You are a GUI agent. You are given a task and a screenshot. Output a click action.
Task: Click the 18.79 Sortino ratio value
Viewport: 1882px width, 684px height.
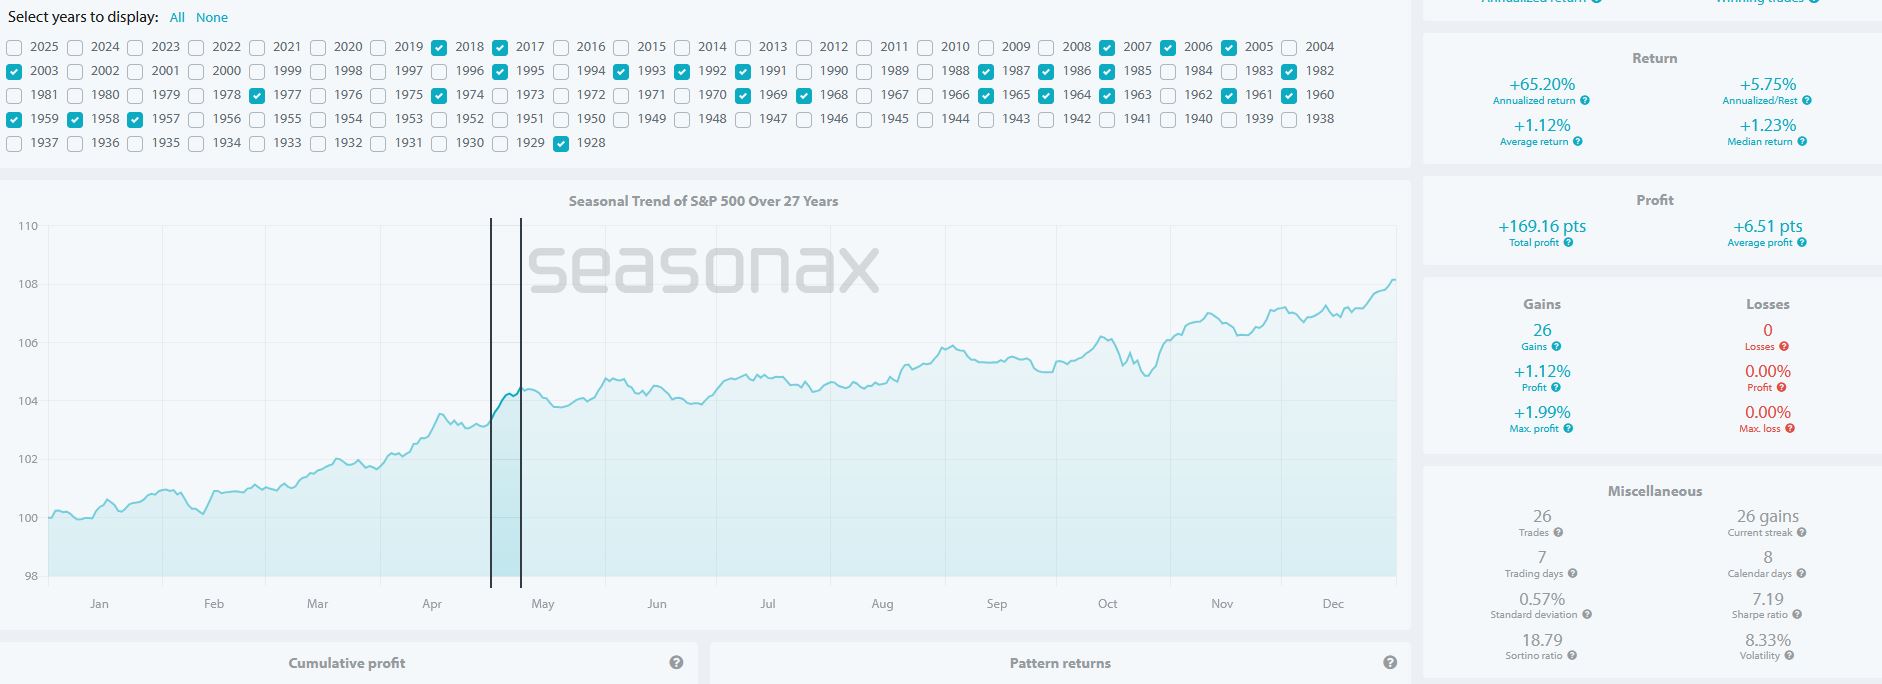coord(1541,640)
